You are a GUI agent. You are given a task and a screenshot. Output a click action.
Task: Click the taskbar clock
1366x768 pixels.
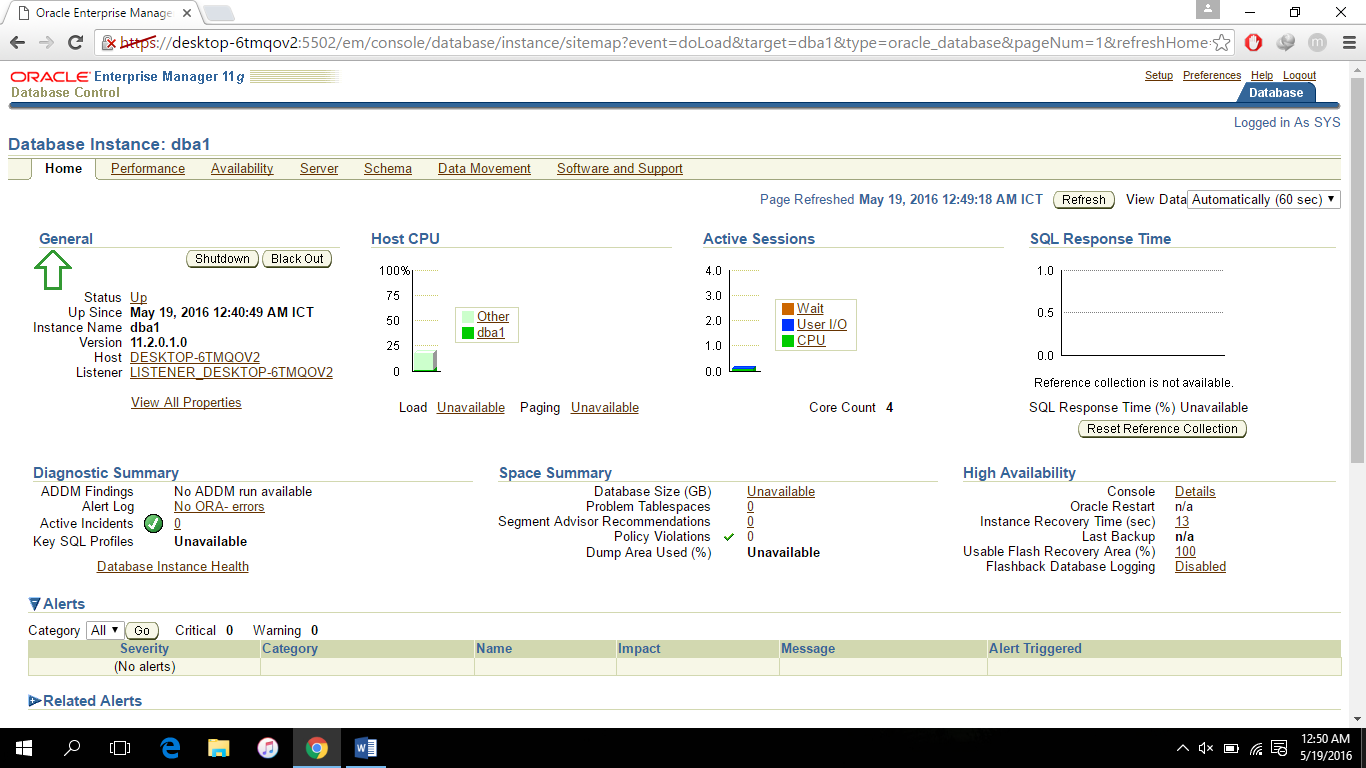[1326, 748]
